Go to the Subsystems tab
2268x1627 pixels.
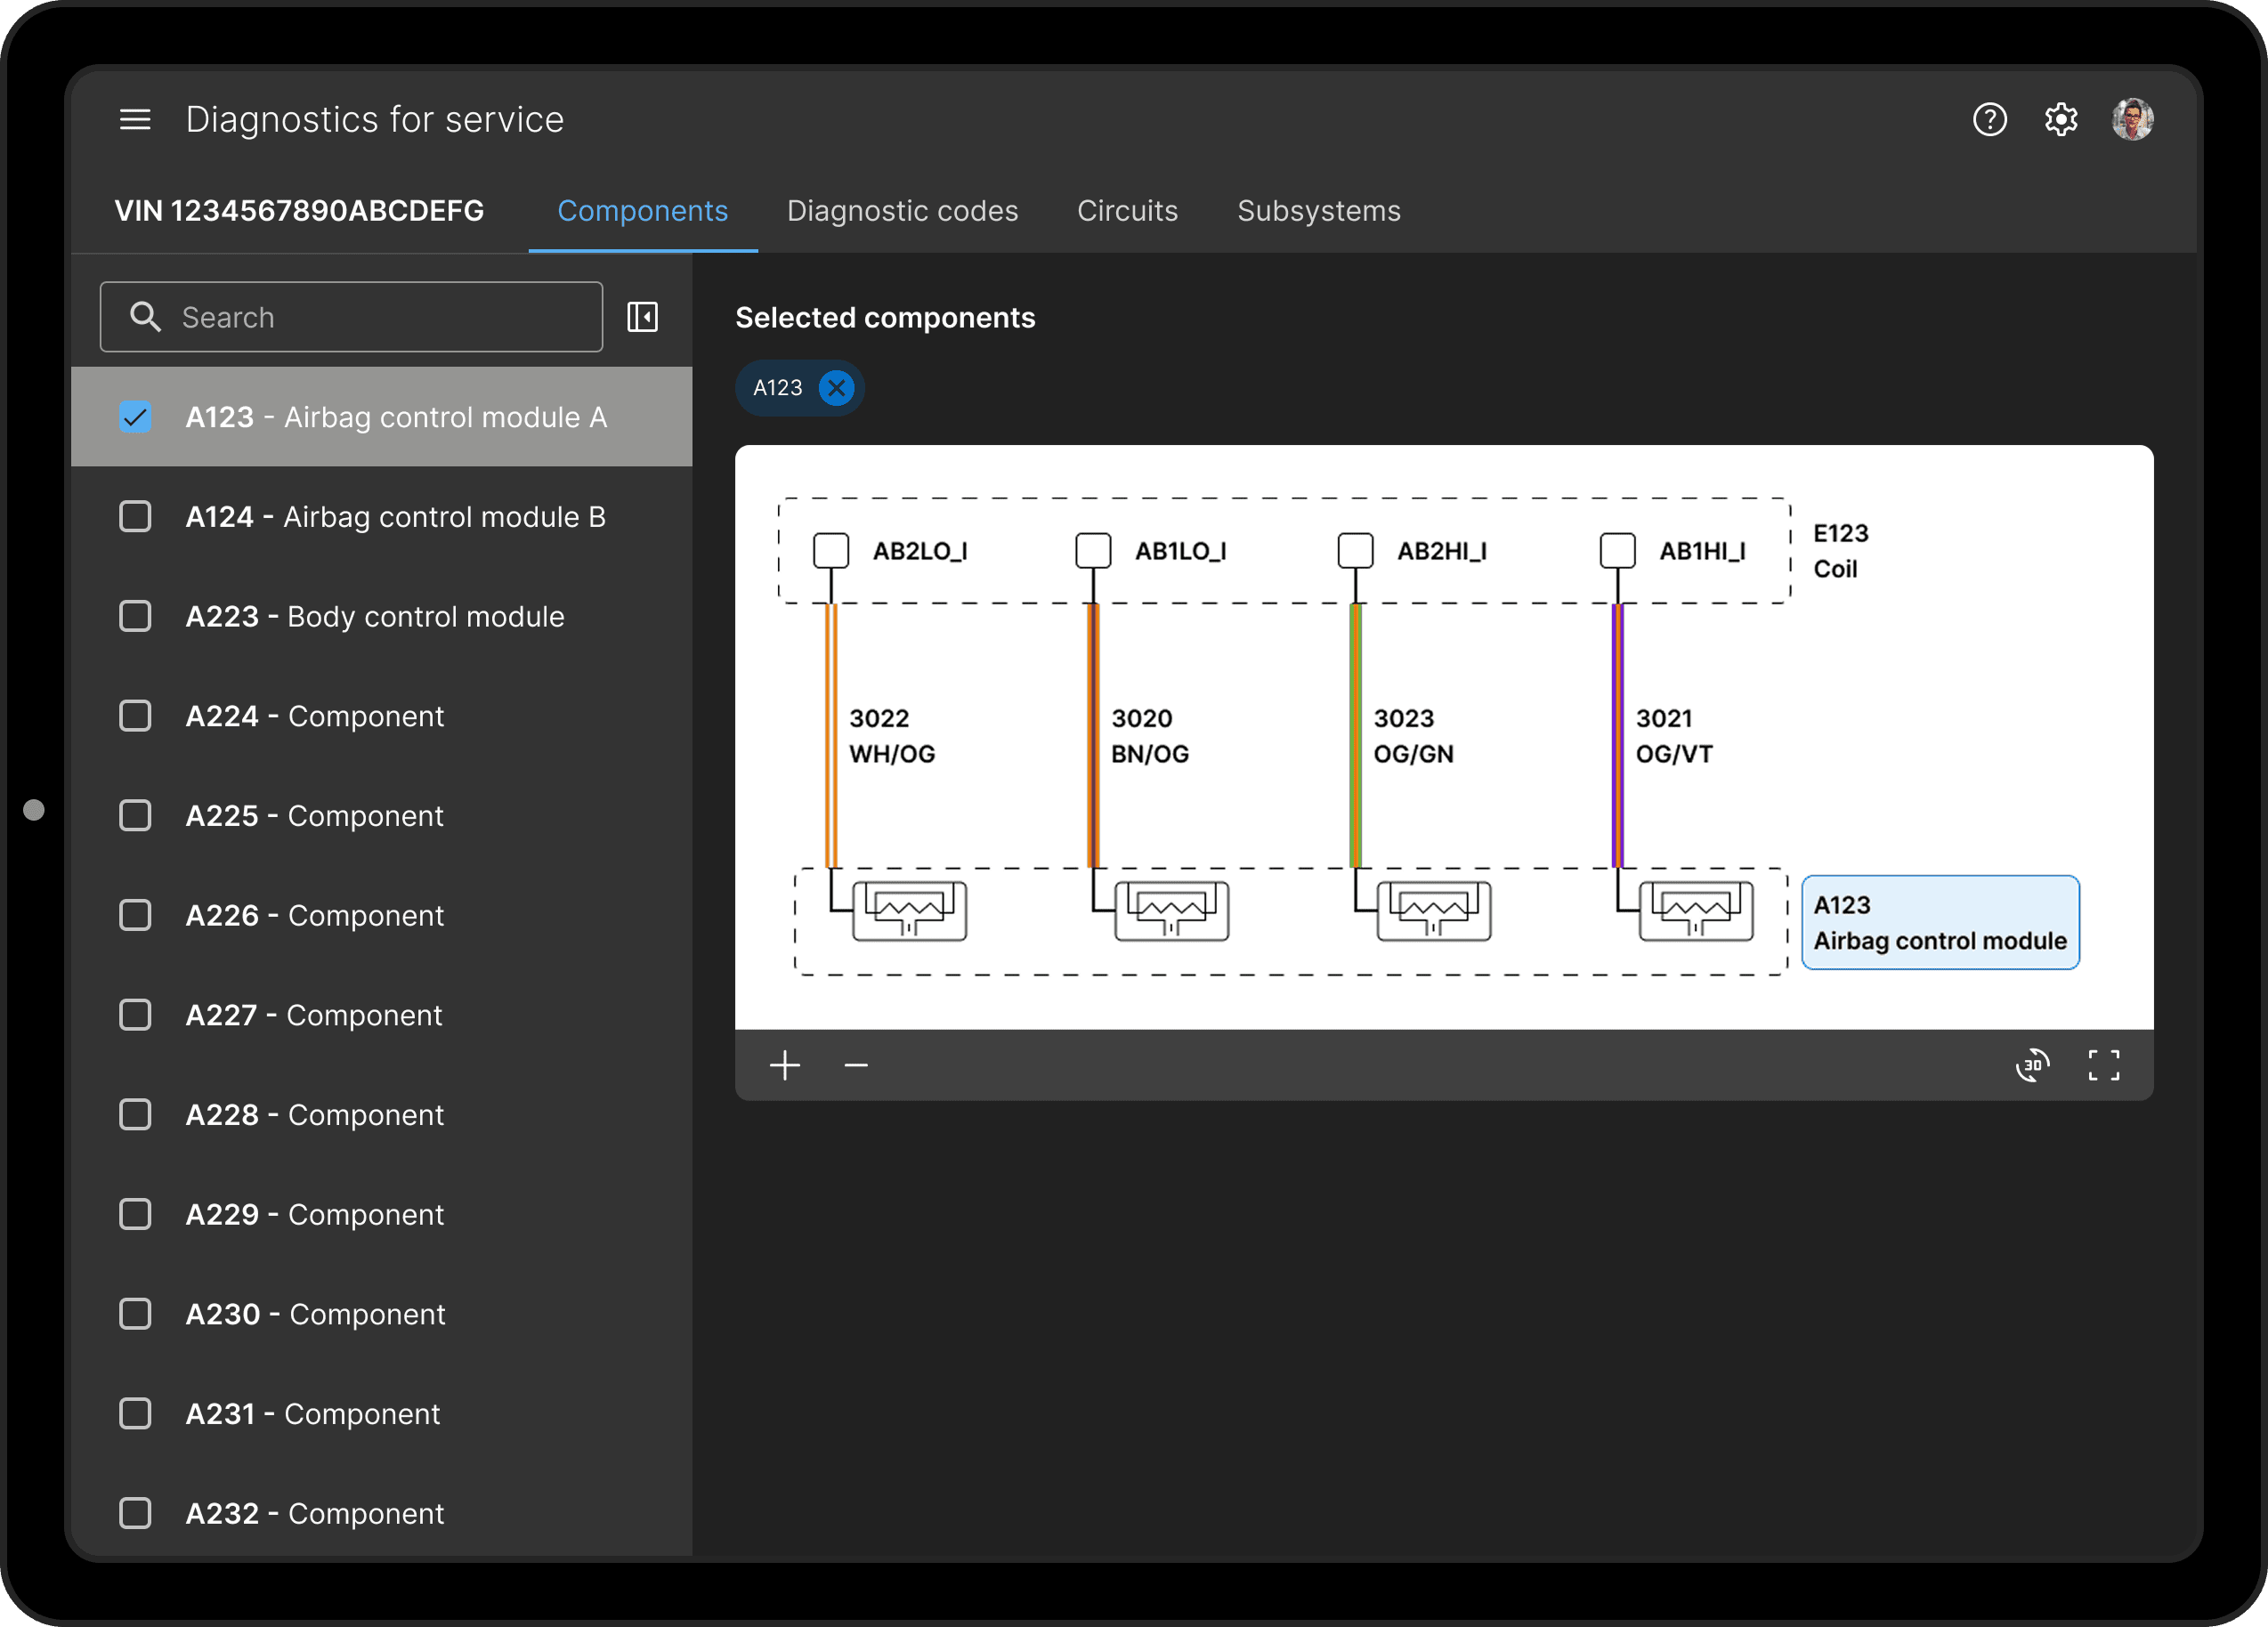[1318, 211]
